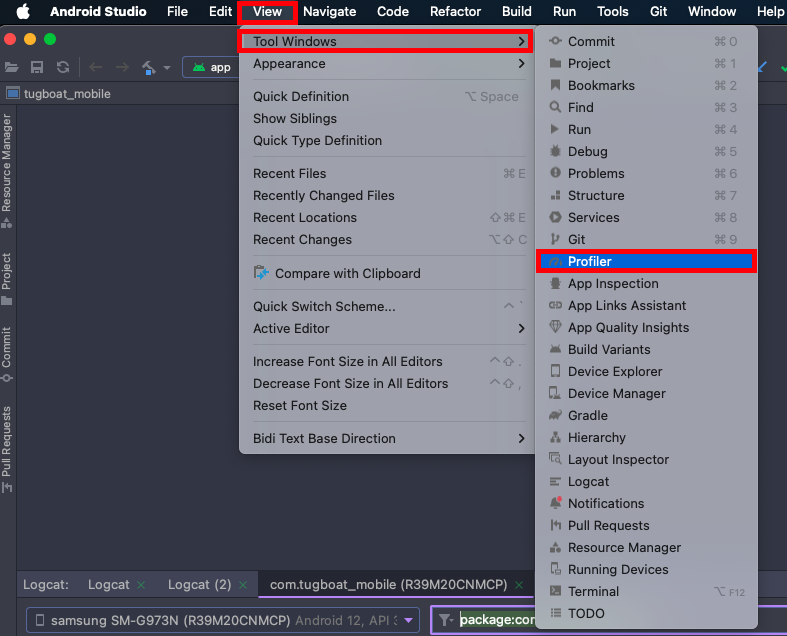The height and width of the screenshot is (636, 787).
Task: Select Reset Font Size
Action: (x=386, y=406)
